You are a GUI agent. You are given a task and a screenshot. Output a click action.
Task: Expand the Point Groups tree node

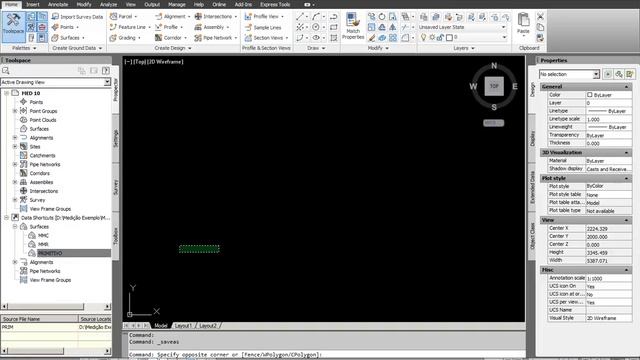coord(15,111)
